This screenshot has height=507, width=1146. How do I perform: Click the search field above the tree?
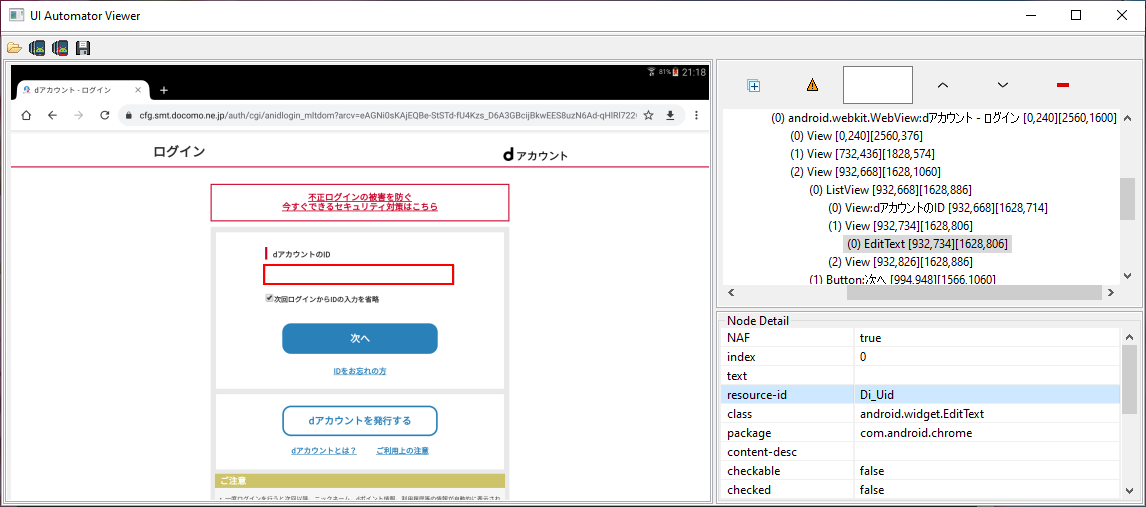tap(878, 85)
